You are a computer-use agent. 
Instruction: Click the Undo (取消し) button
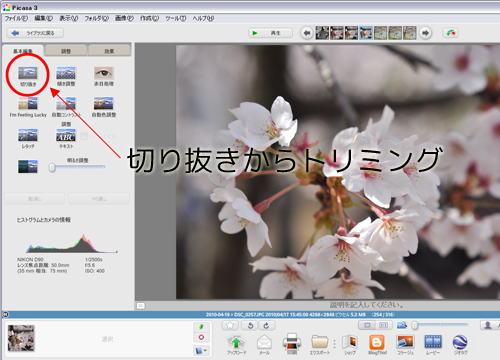[x=35, y=199]
